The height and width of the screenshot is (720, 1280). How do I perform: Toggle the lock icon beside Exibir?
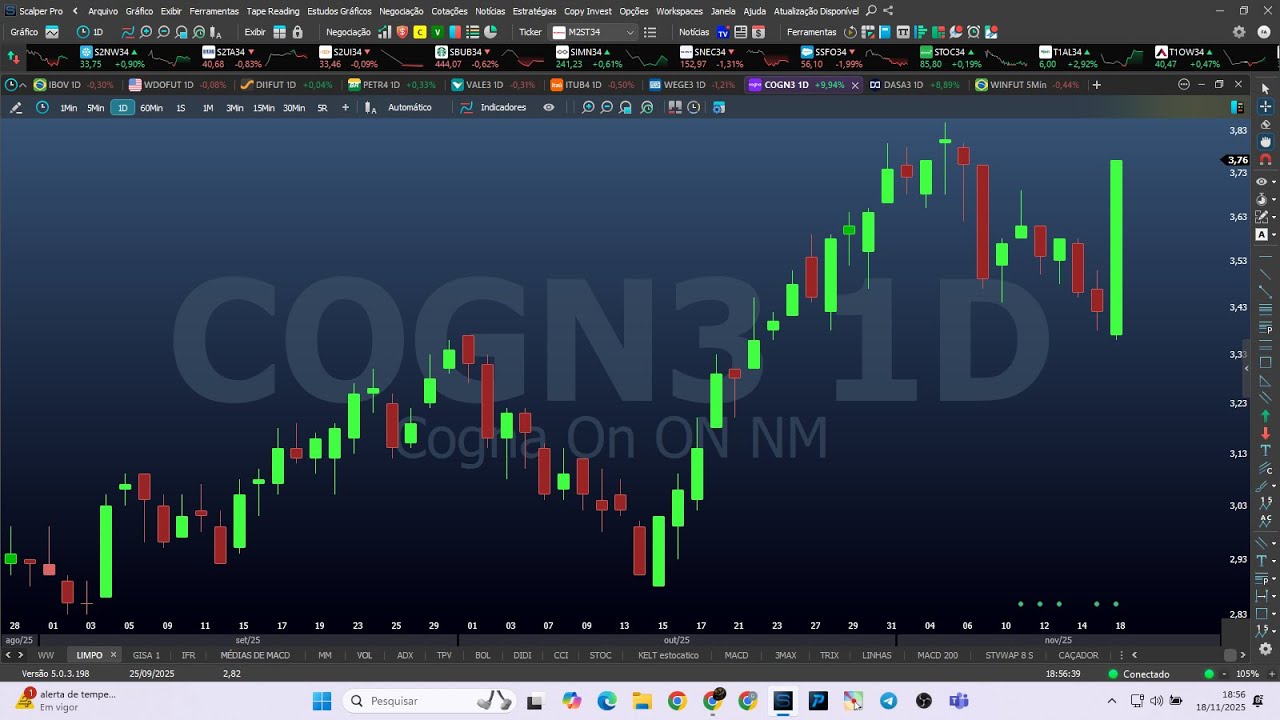297,32
